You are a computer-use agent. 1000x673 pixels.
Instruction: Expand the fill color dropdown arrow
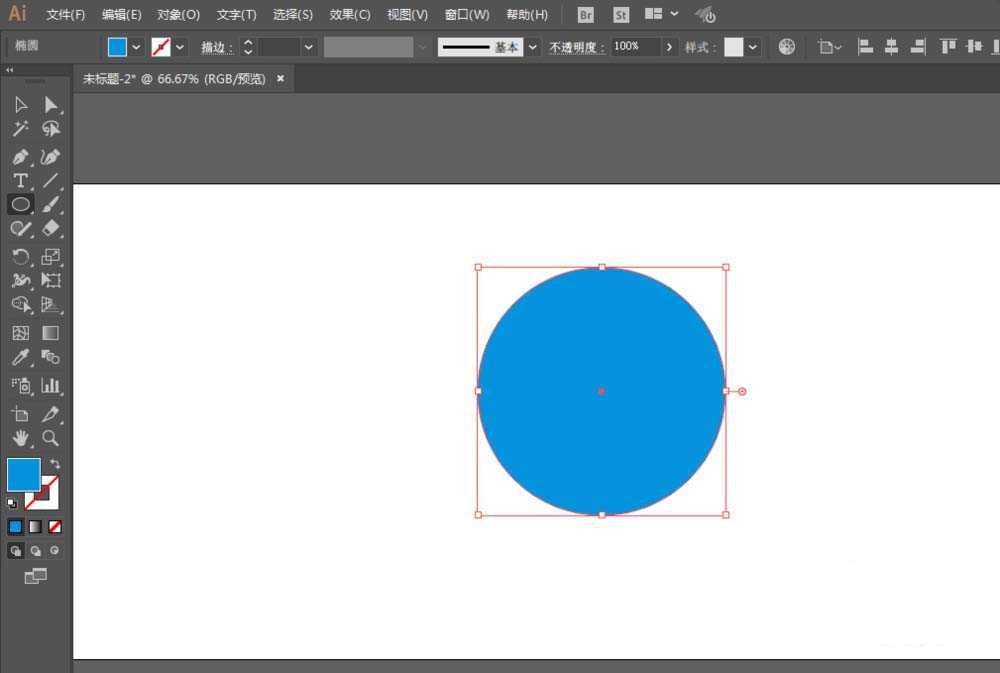point(136,47)
